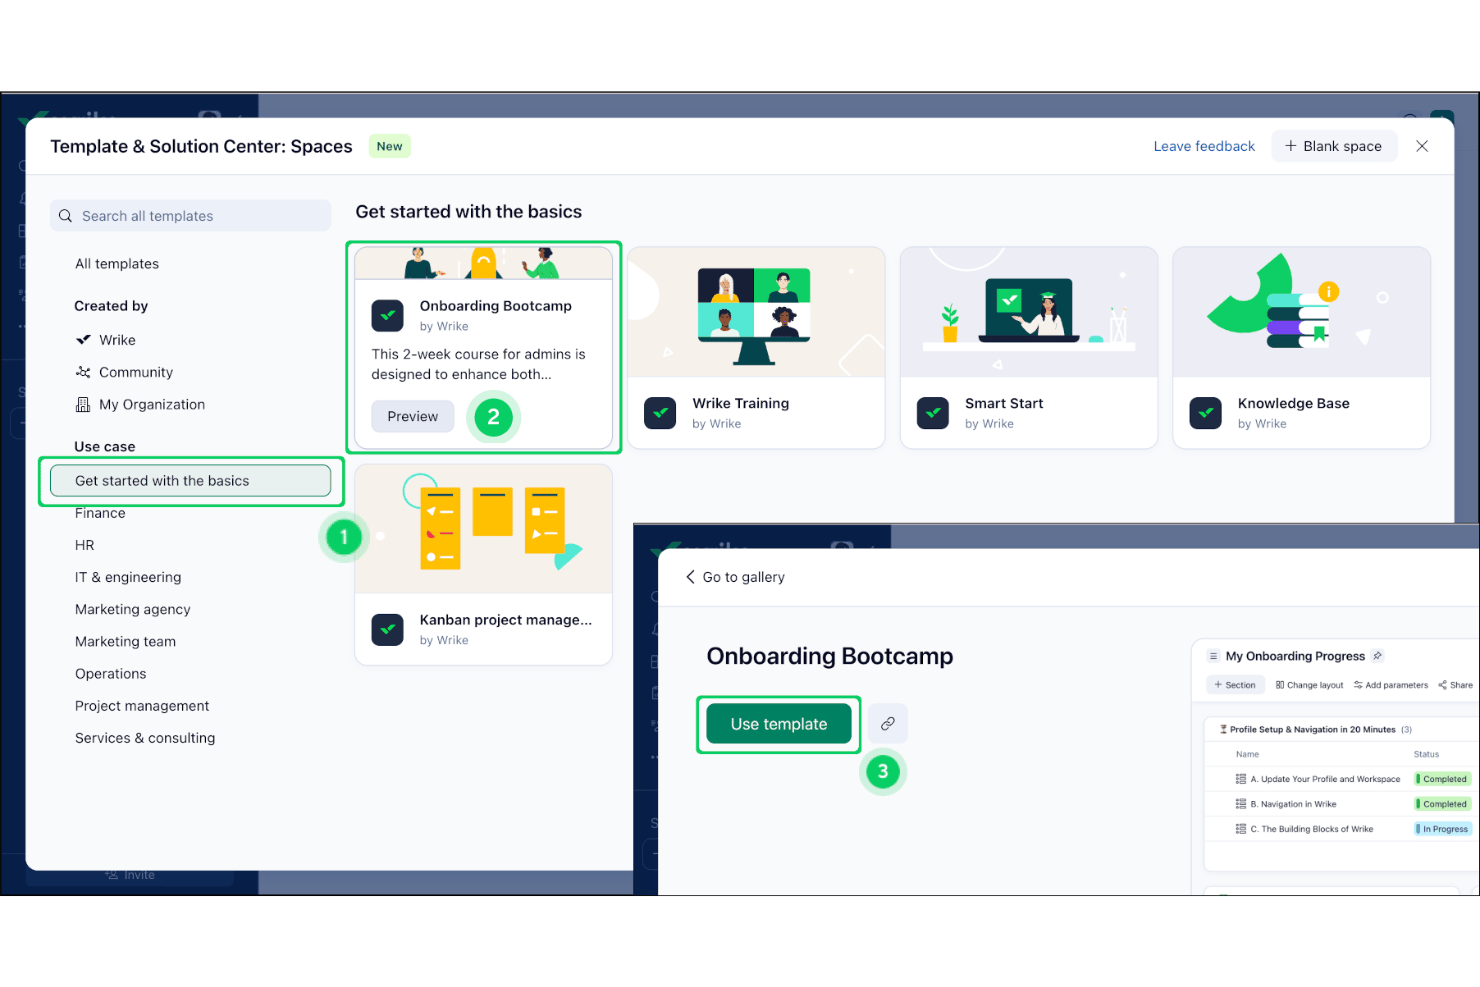1480x987 pixels.
Task: Open Services & consulting templates
Action: click(x=145, y=738)
